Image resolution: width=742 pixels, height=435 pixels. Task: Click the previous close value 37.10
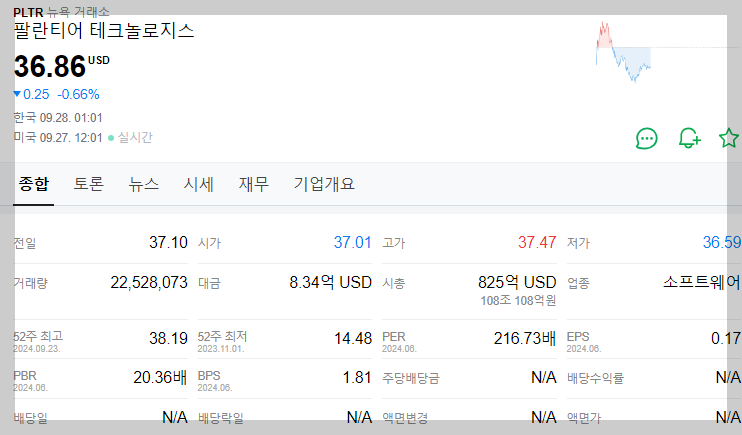(x=168, y=242)
